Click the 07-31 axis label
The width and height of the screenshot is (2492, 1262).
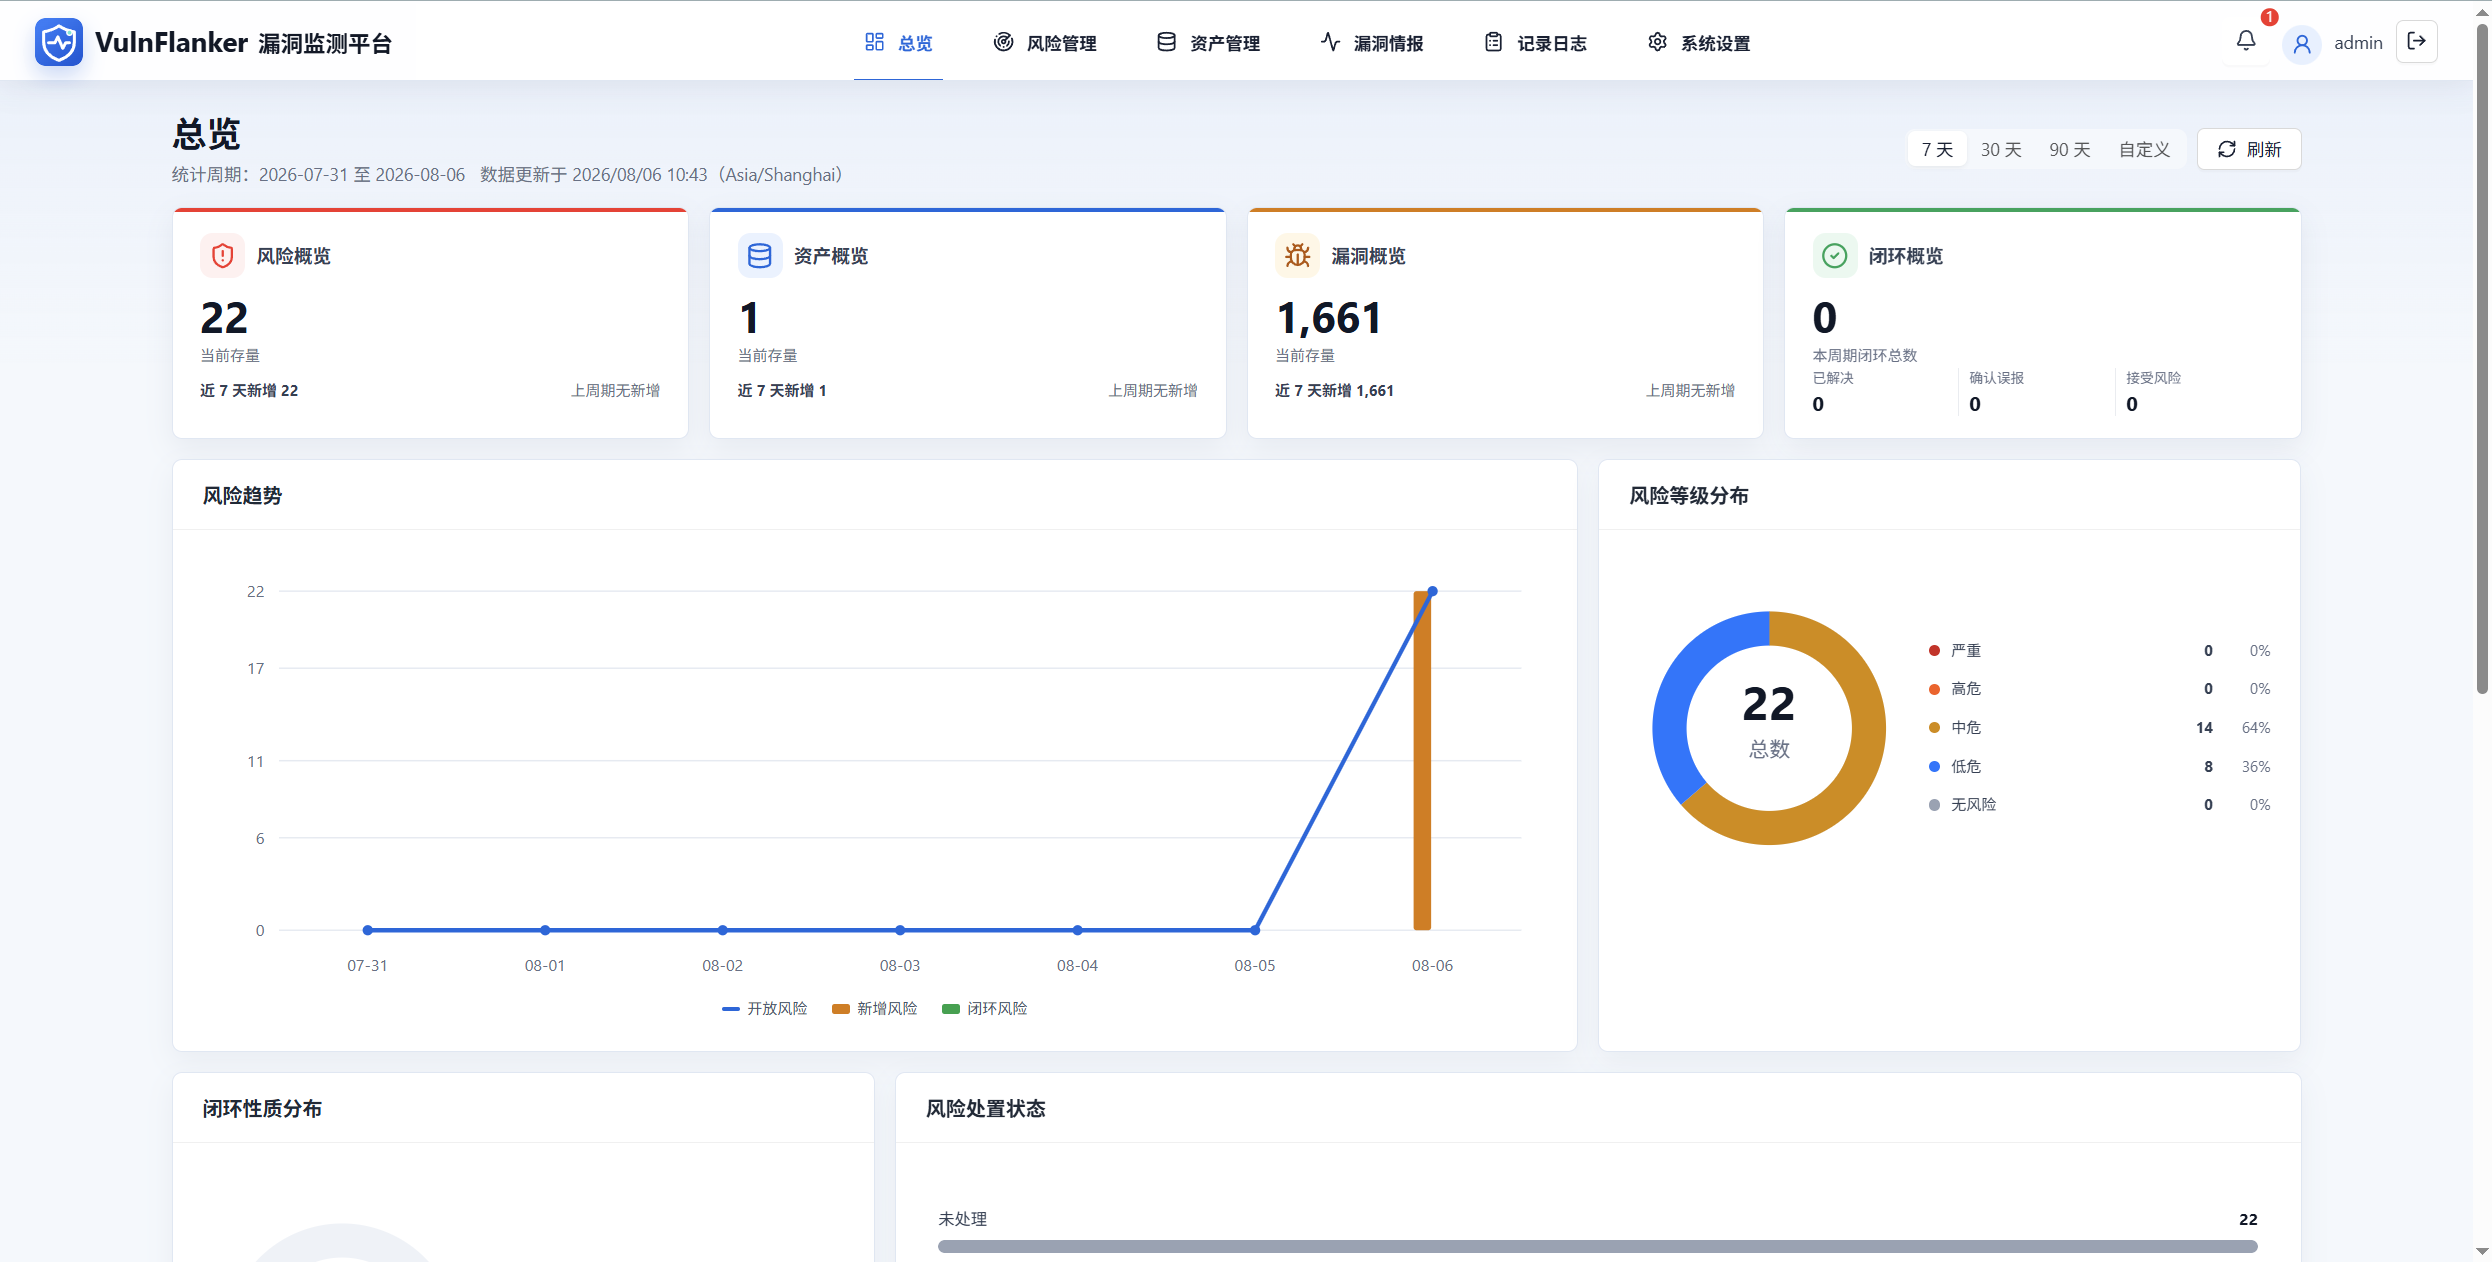pos(367,966)
